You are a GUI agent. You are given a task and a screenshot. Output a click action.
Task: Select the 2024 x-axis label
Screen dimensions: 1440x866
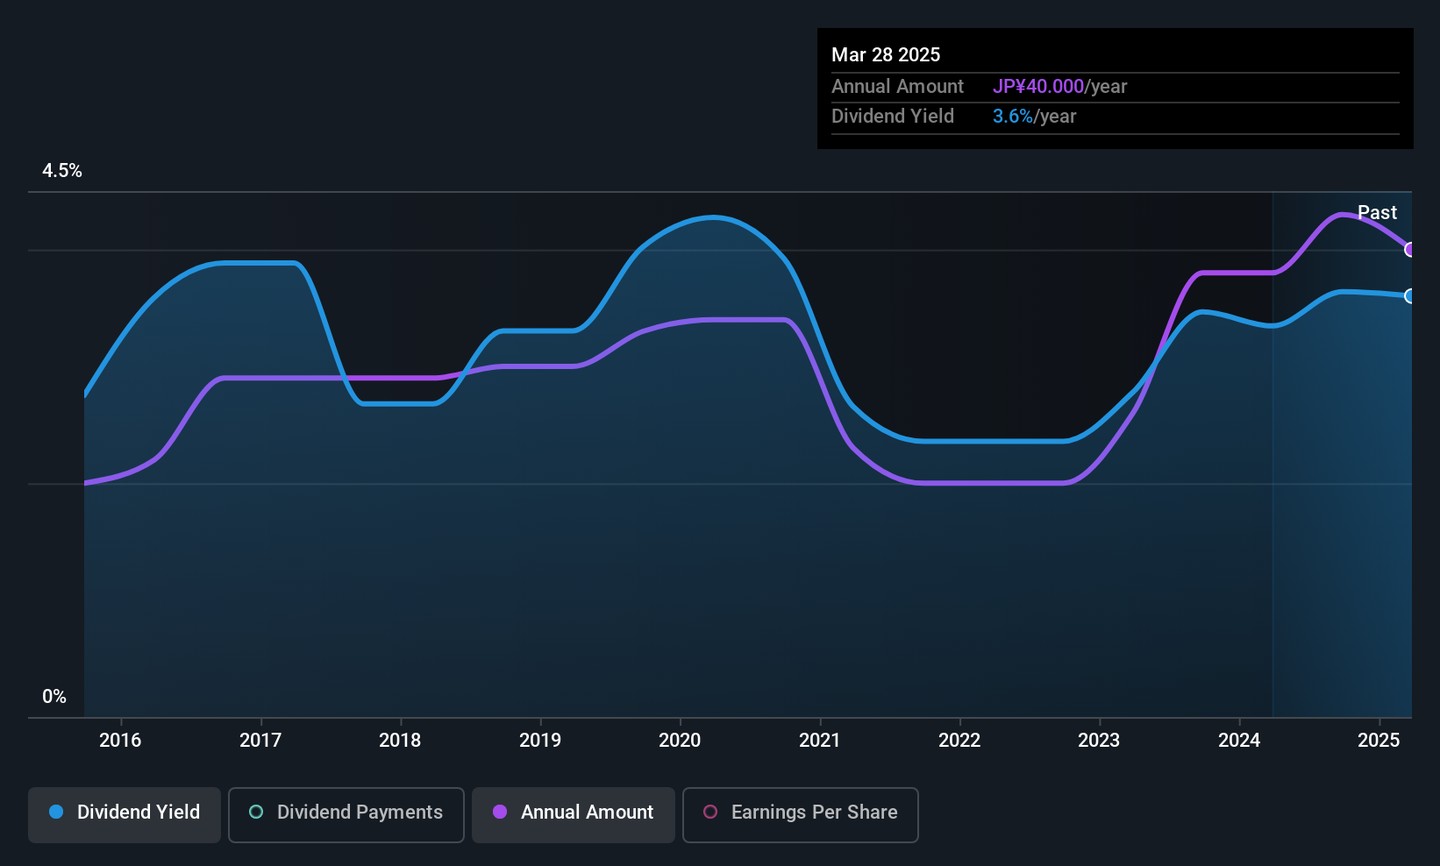(x=1239, y=740)
